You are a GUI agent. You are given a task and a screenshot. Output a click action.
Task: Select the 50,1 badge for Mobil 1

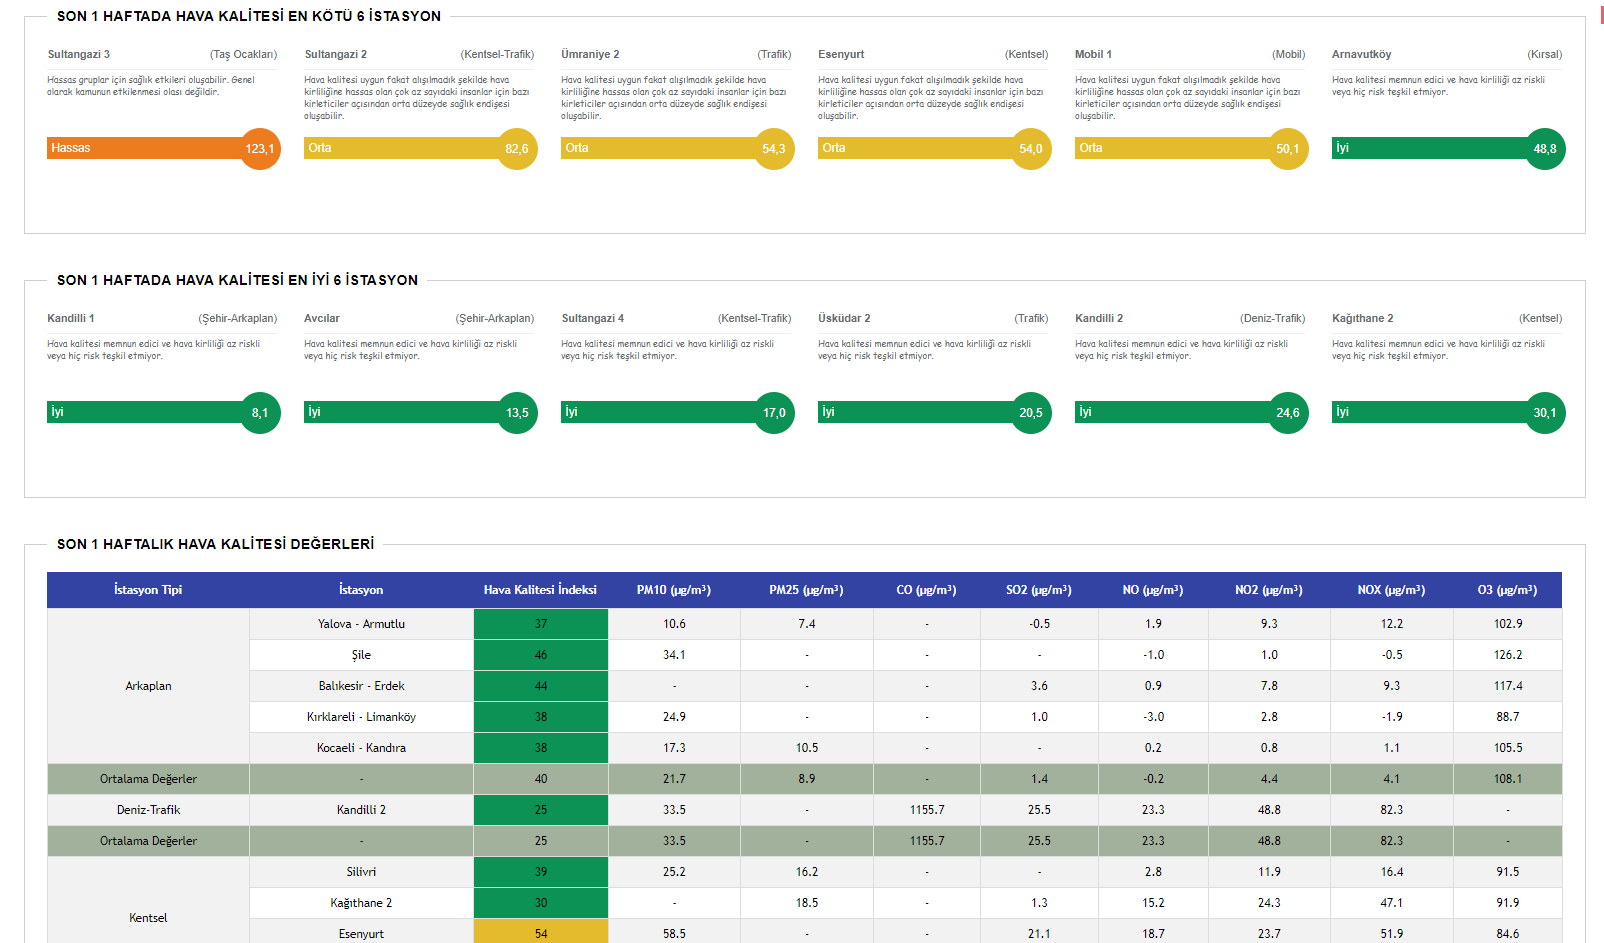pyautogui.click(x=1288, y=149)
